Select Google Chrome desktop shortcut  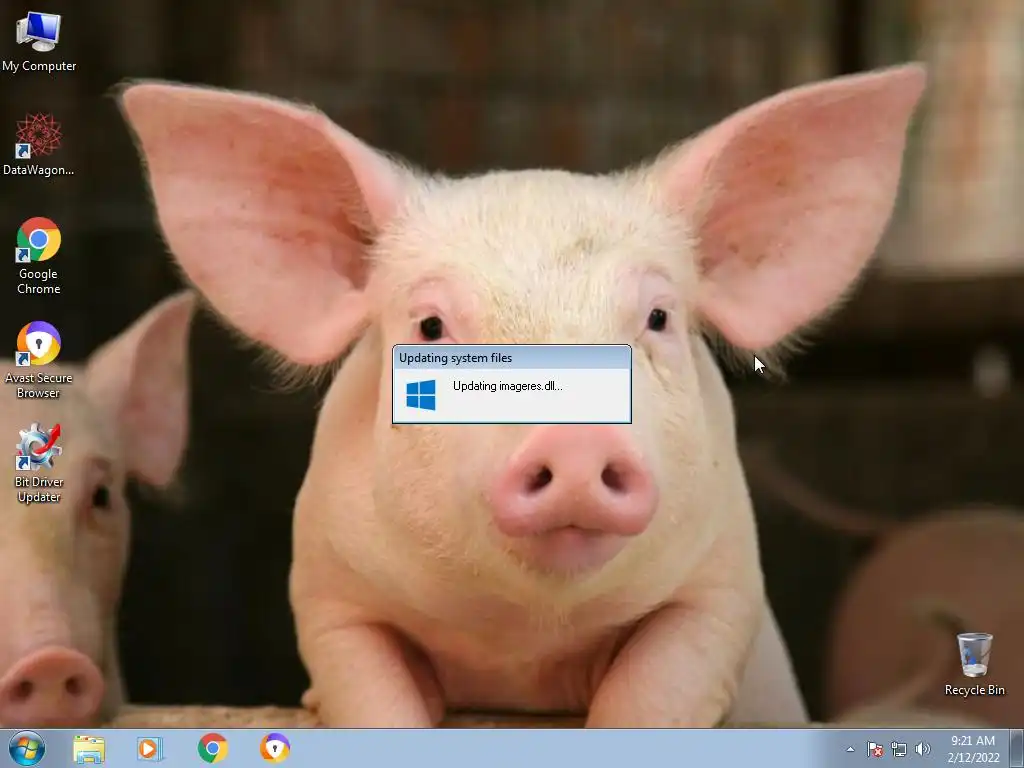pyautogui.click(x=39, y=256)
